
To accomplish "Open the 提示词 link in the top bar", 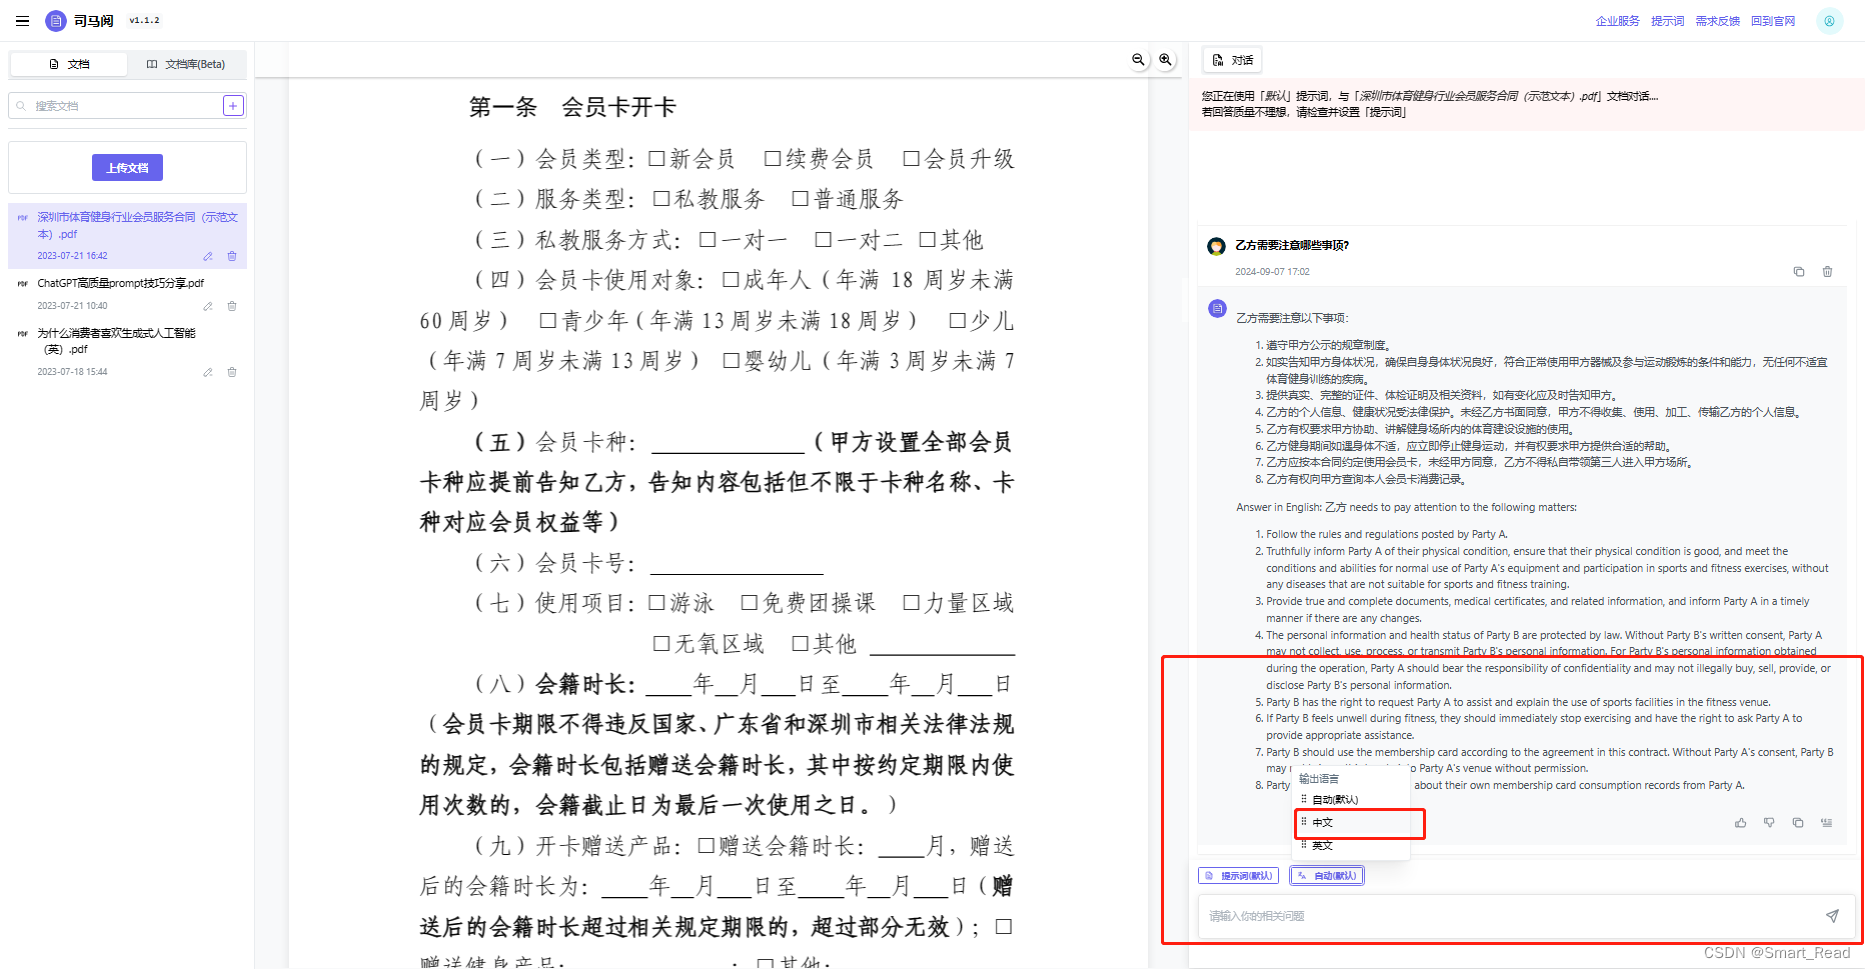I will pos(1667,20).
